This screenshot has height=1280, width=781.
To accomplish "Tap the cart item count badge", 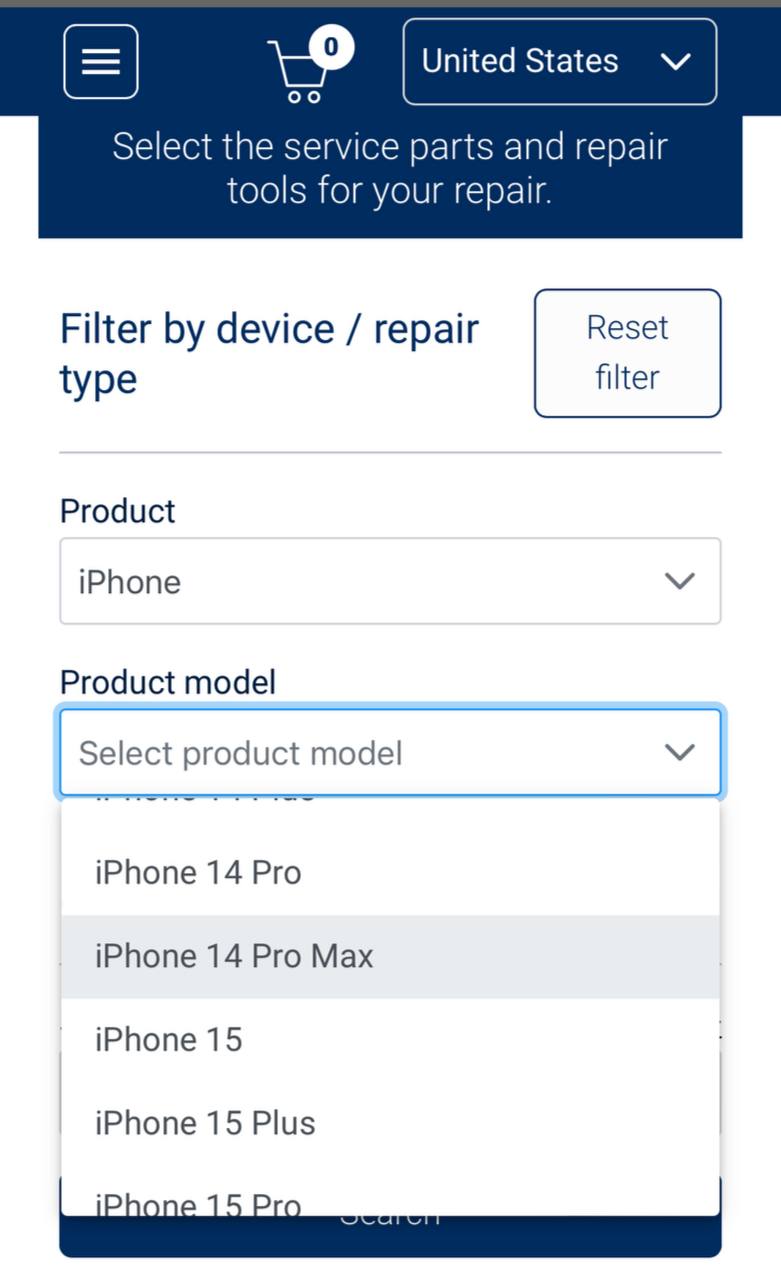I will [331, 48].
